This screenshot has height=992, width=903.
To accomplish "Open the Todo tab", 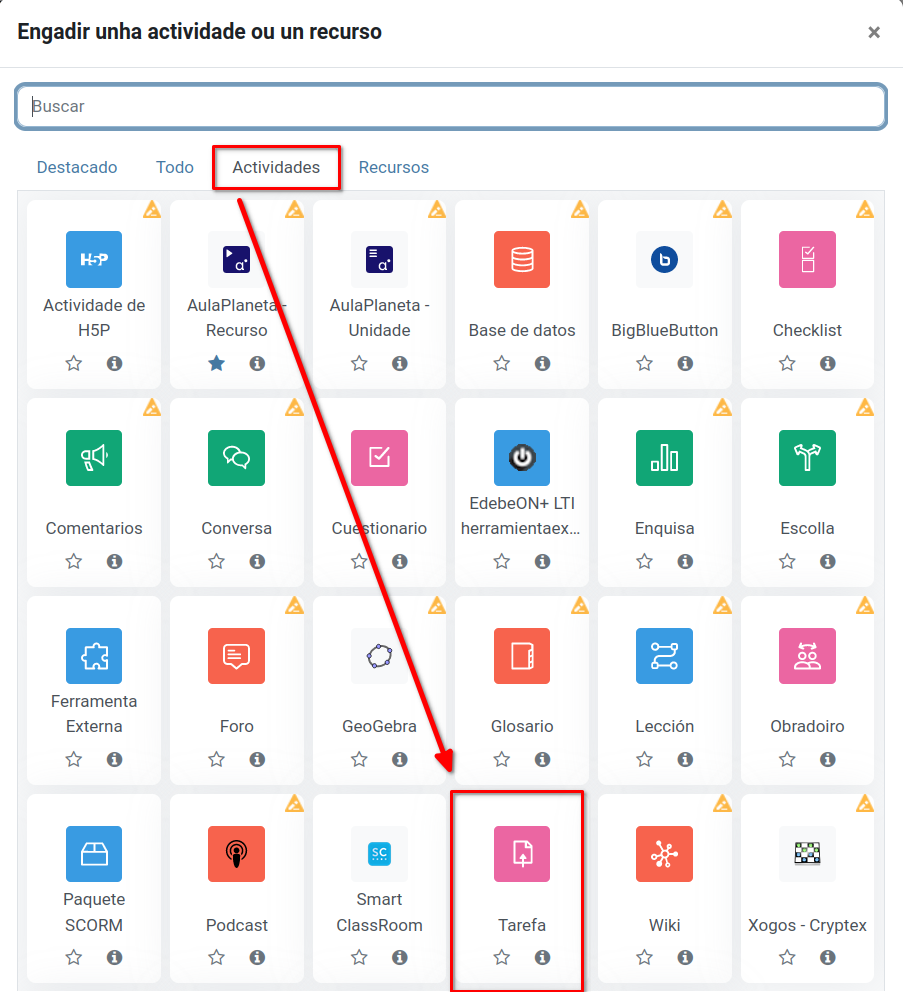I will [x=175, y=167].
